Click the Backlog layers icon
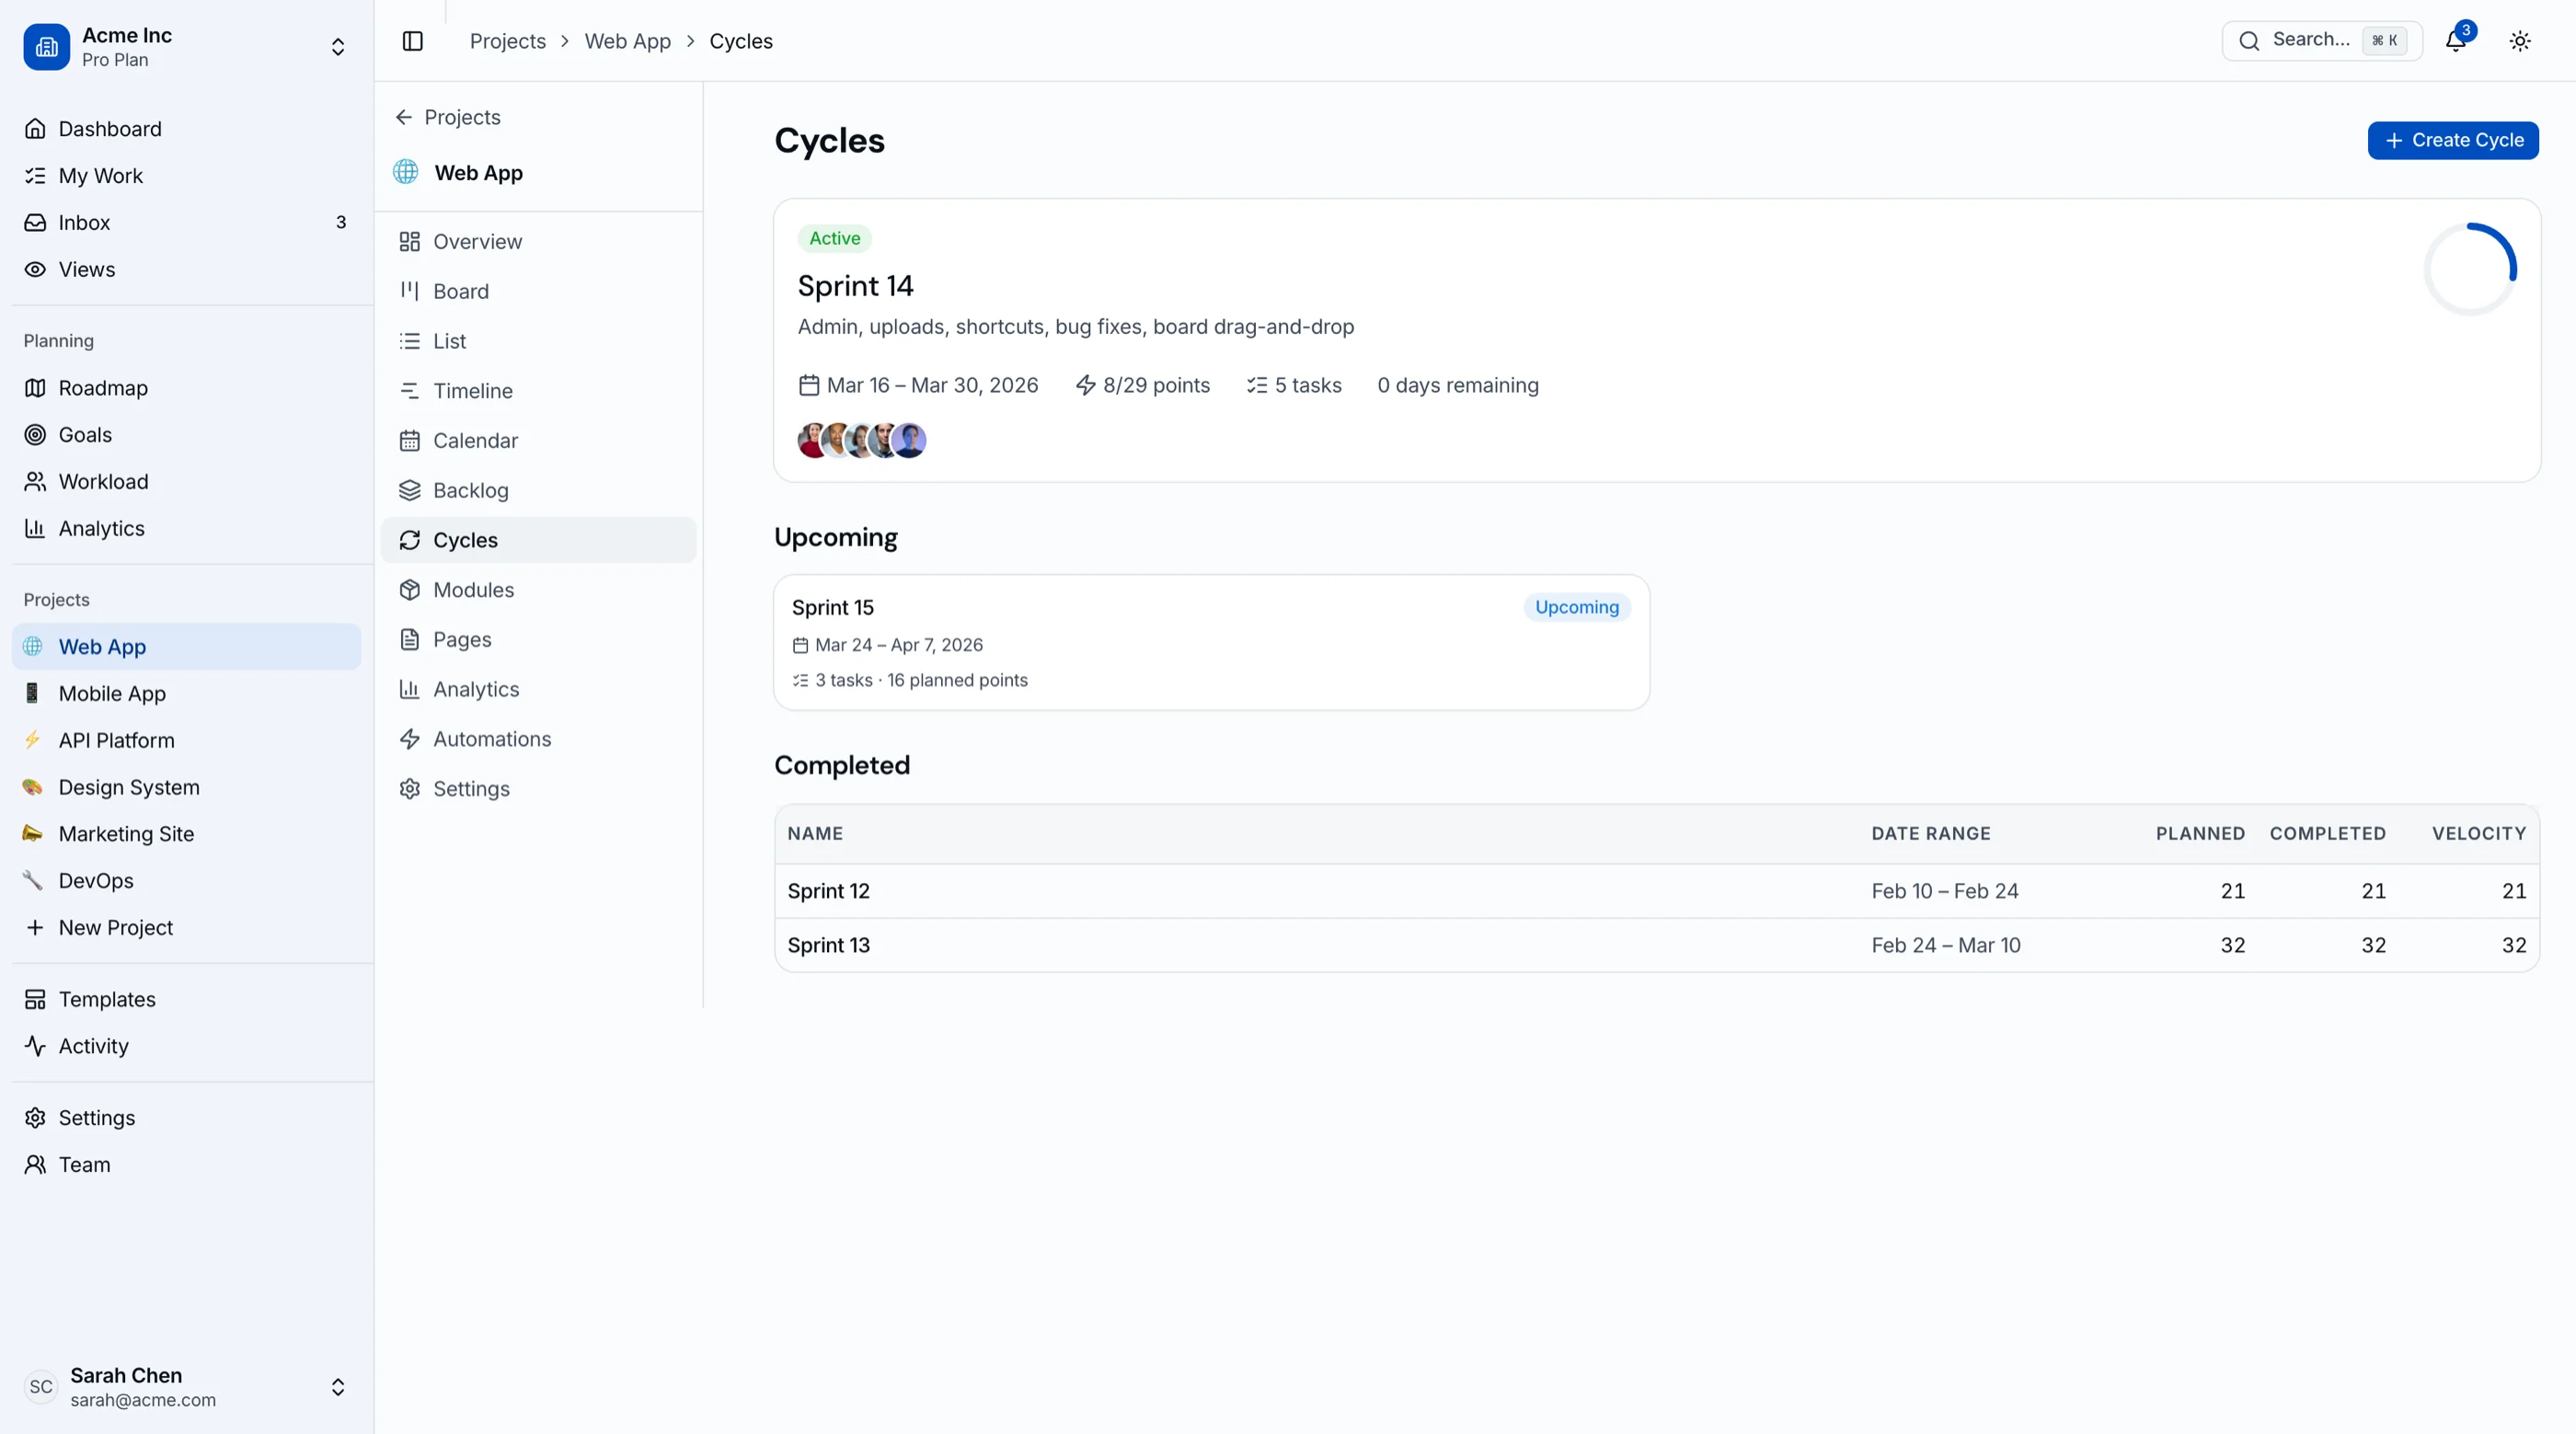The image size is (2576, 1434). 410,490
